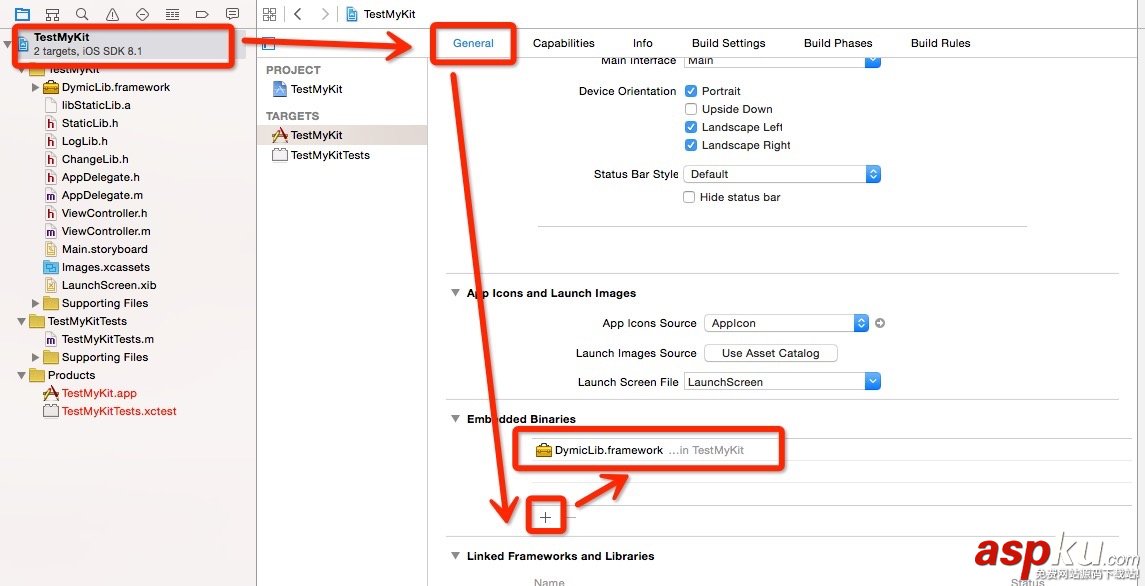Screen dimensions: 1145x586
Task: Open the Breakpoint navigator
Action: pyautogui.click(x=202, y=15)
